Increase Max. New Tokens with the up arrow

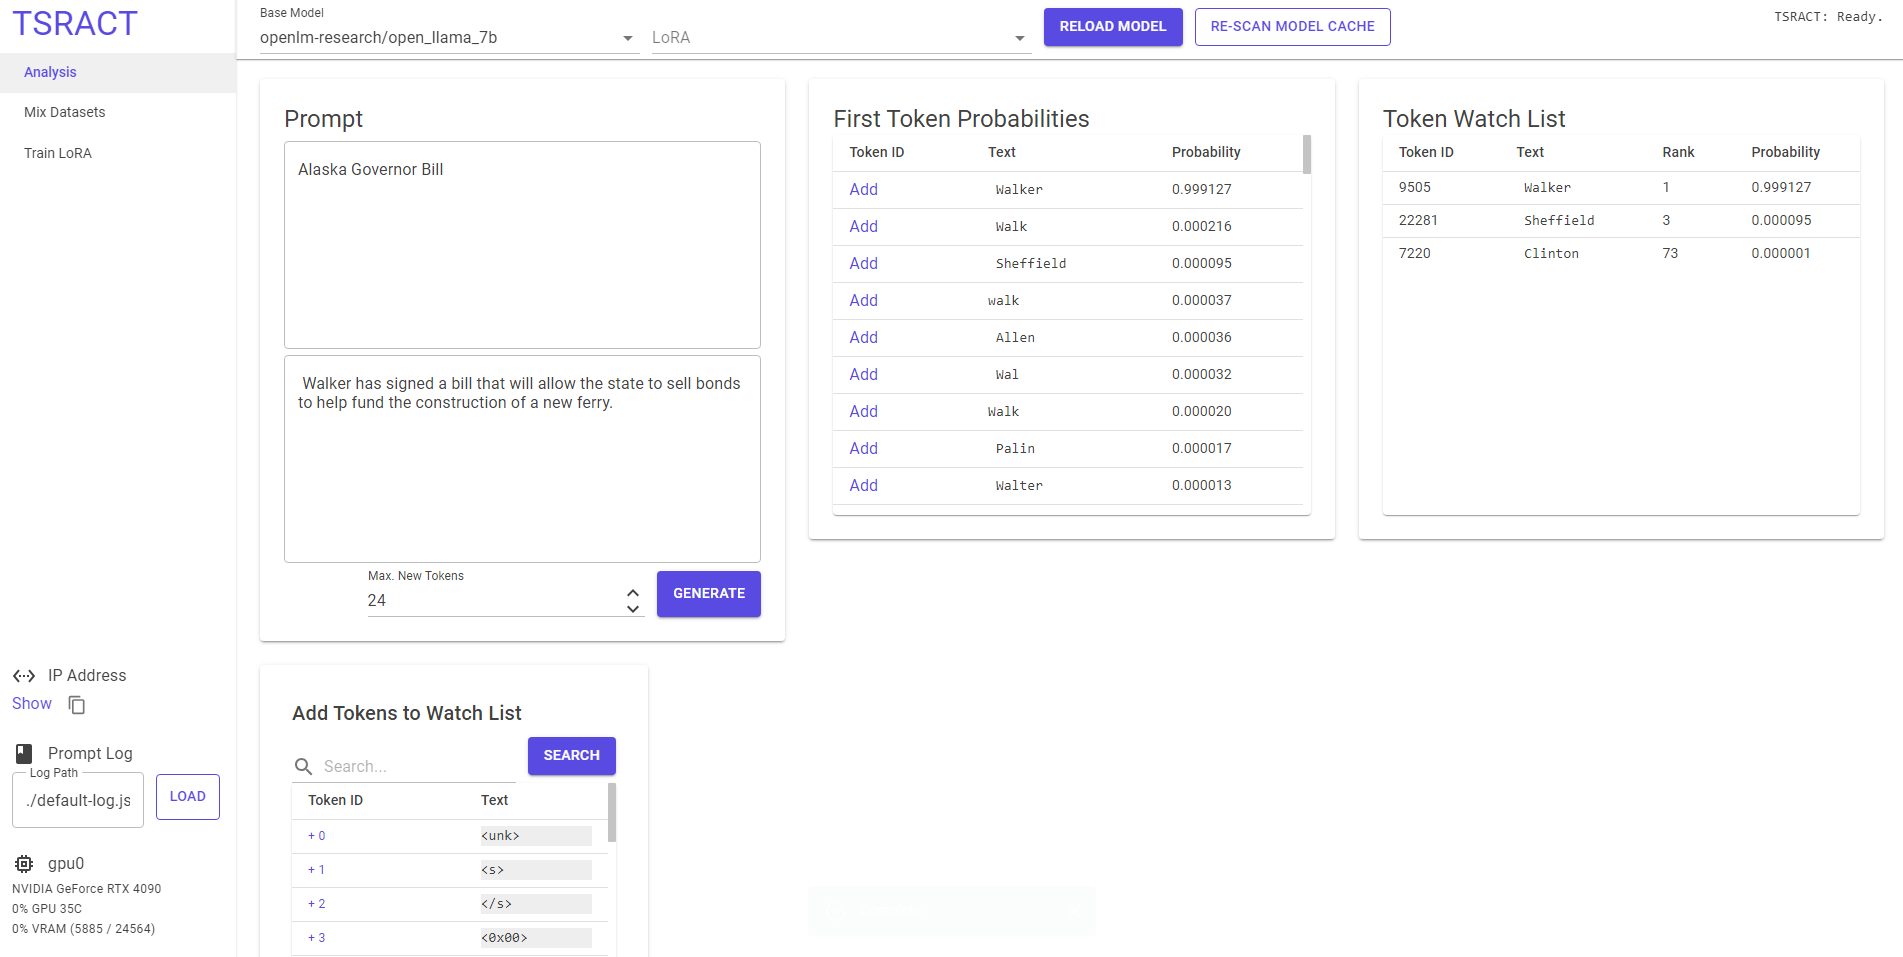coord(633,593)
